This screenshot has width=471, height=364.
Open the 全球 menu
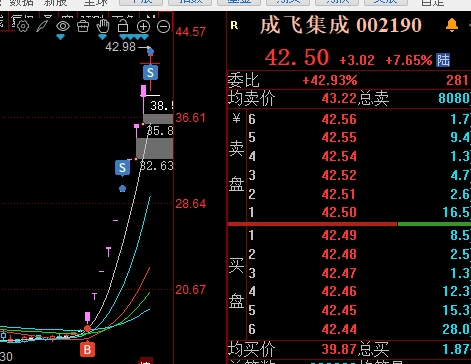[96, 3]
